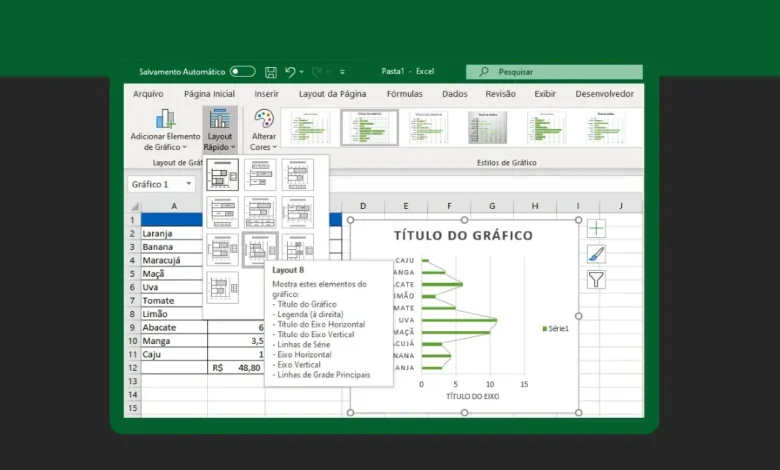
Task: Click the TÍTULO DO GRÁFICO chart title
Action: pyautogui.click(x=463, y=235)
